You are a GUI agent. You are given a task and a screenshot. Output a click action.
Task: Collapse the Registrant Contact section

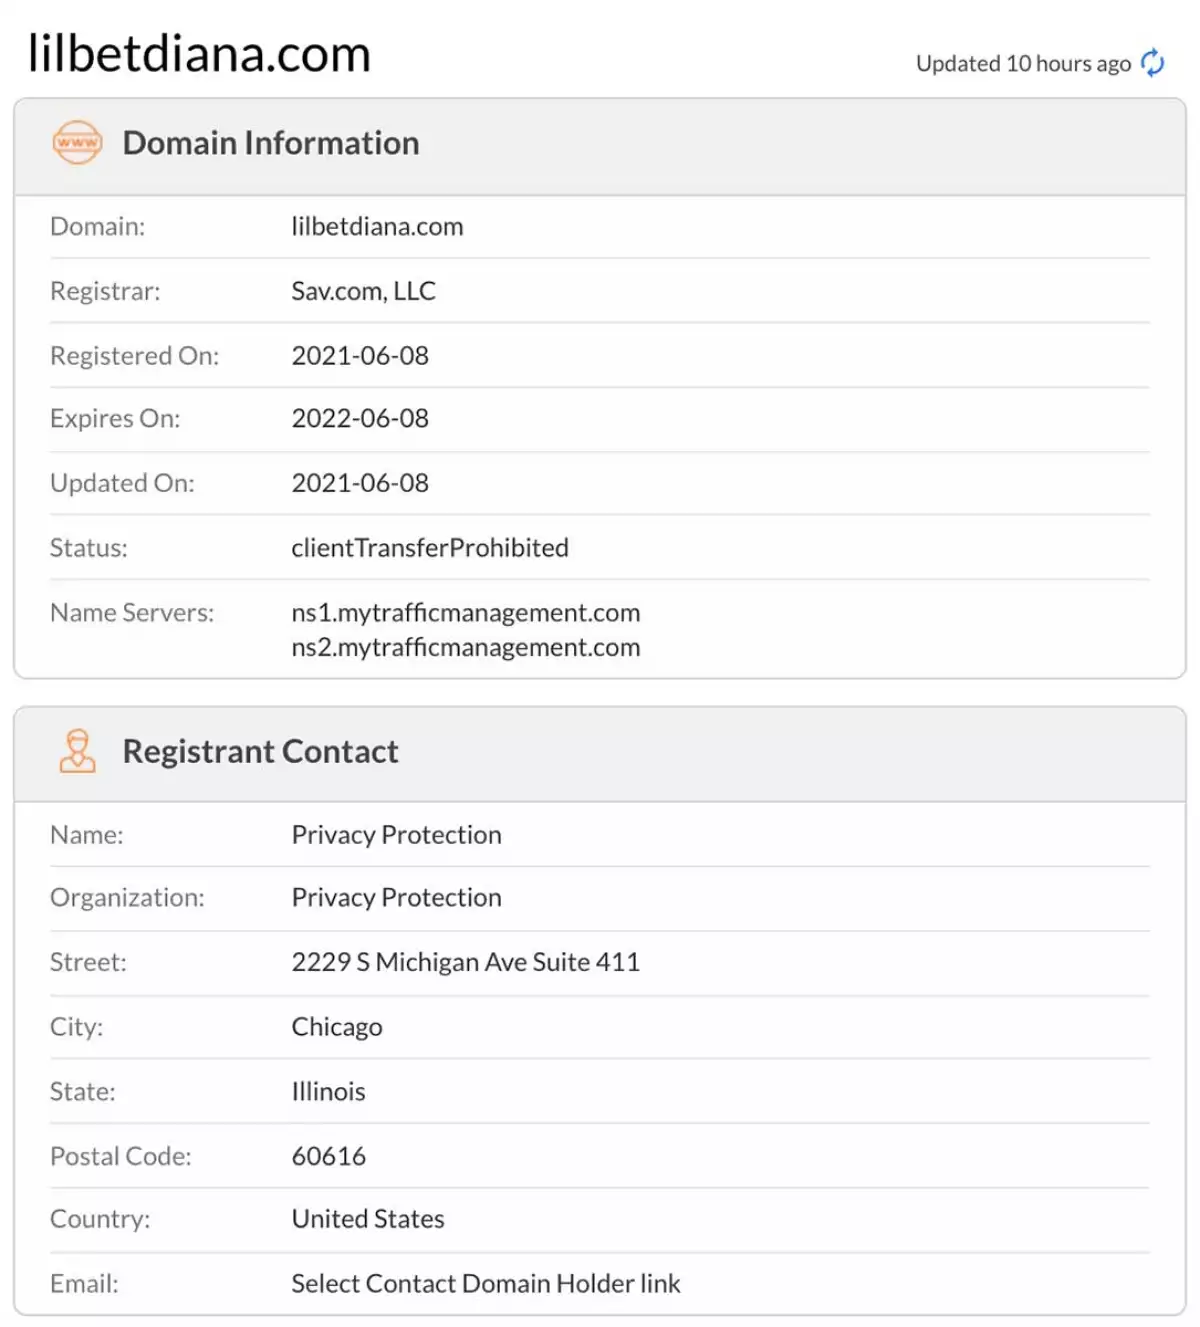(260, 751)
